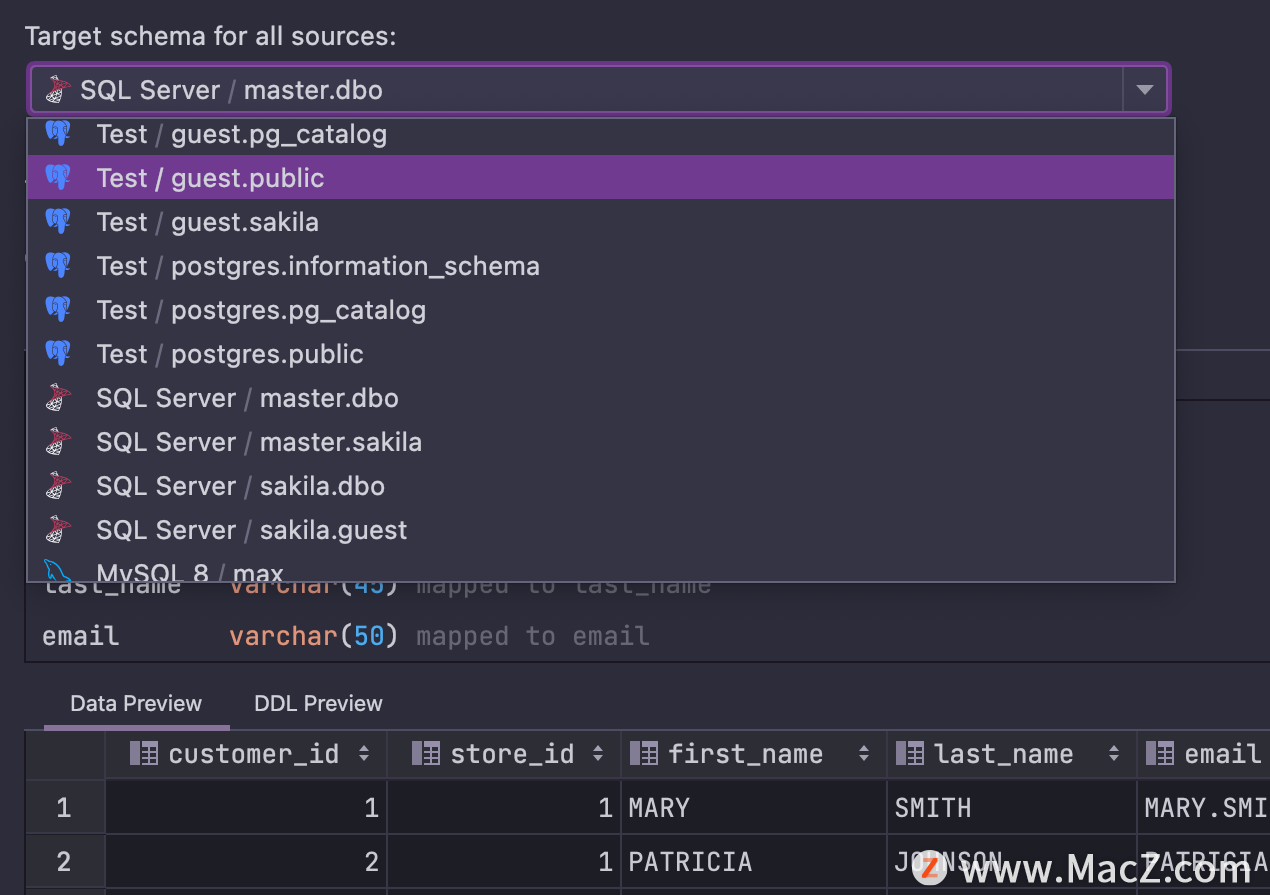Select row number 2 in the preview table
The image size is (1270, 895).
[x=65, y=862]
